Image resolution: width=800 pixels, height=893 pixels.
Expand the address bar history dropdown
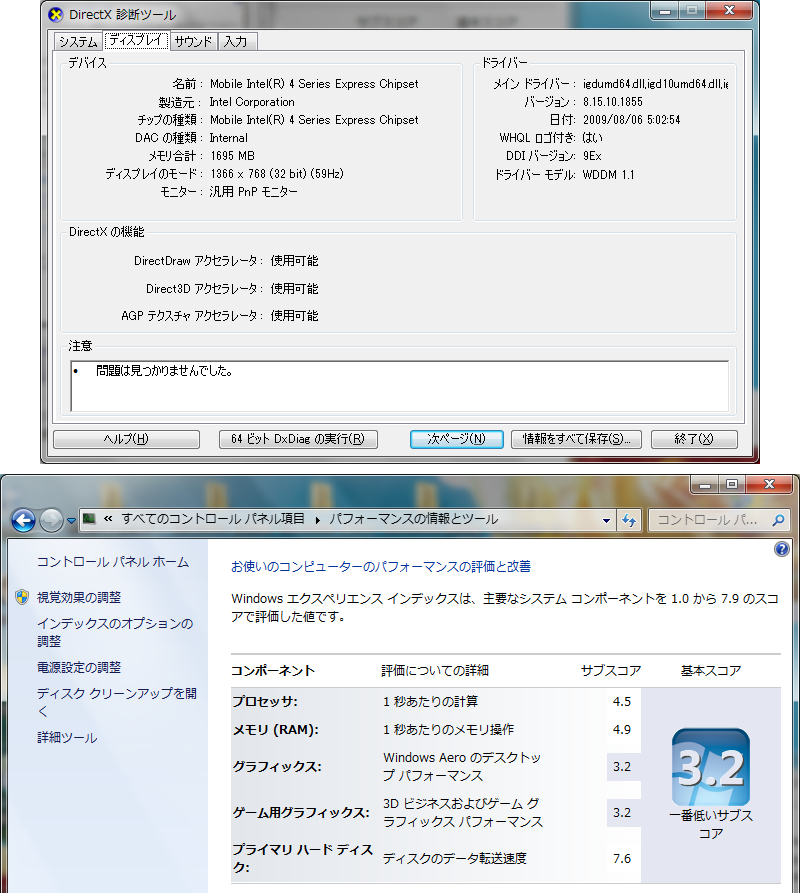coord(607,520)
